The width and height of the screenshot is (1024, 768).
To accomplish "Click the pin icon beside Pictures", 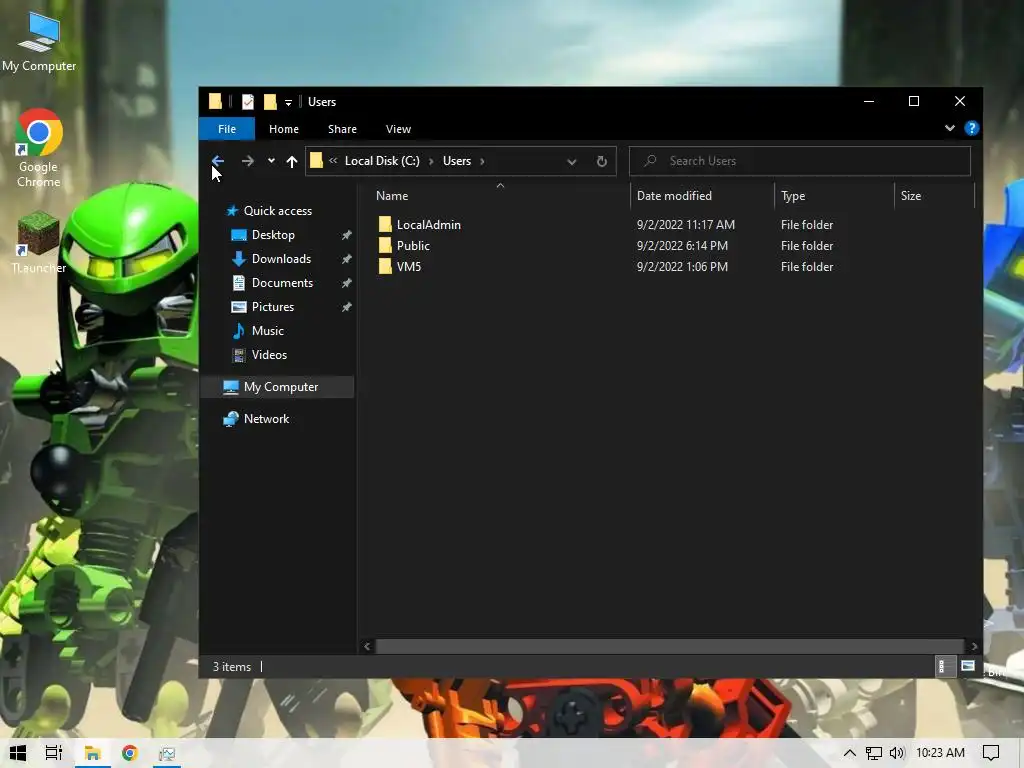I will click(x=347, y=307).
